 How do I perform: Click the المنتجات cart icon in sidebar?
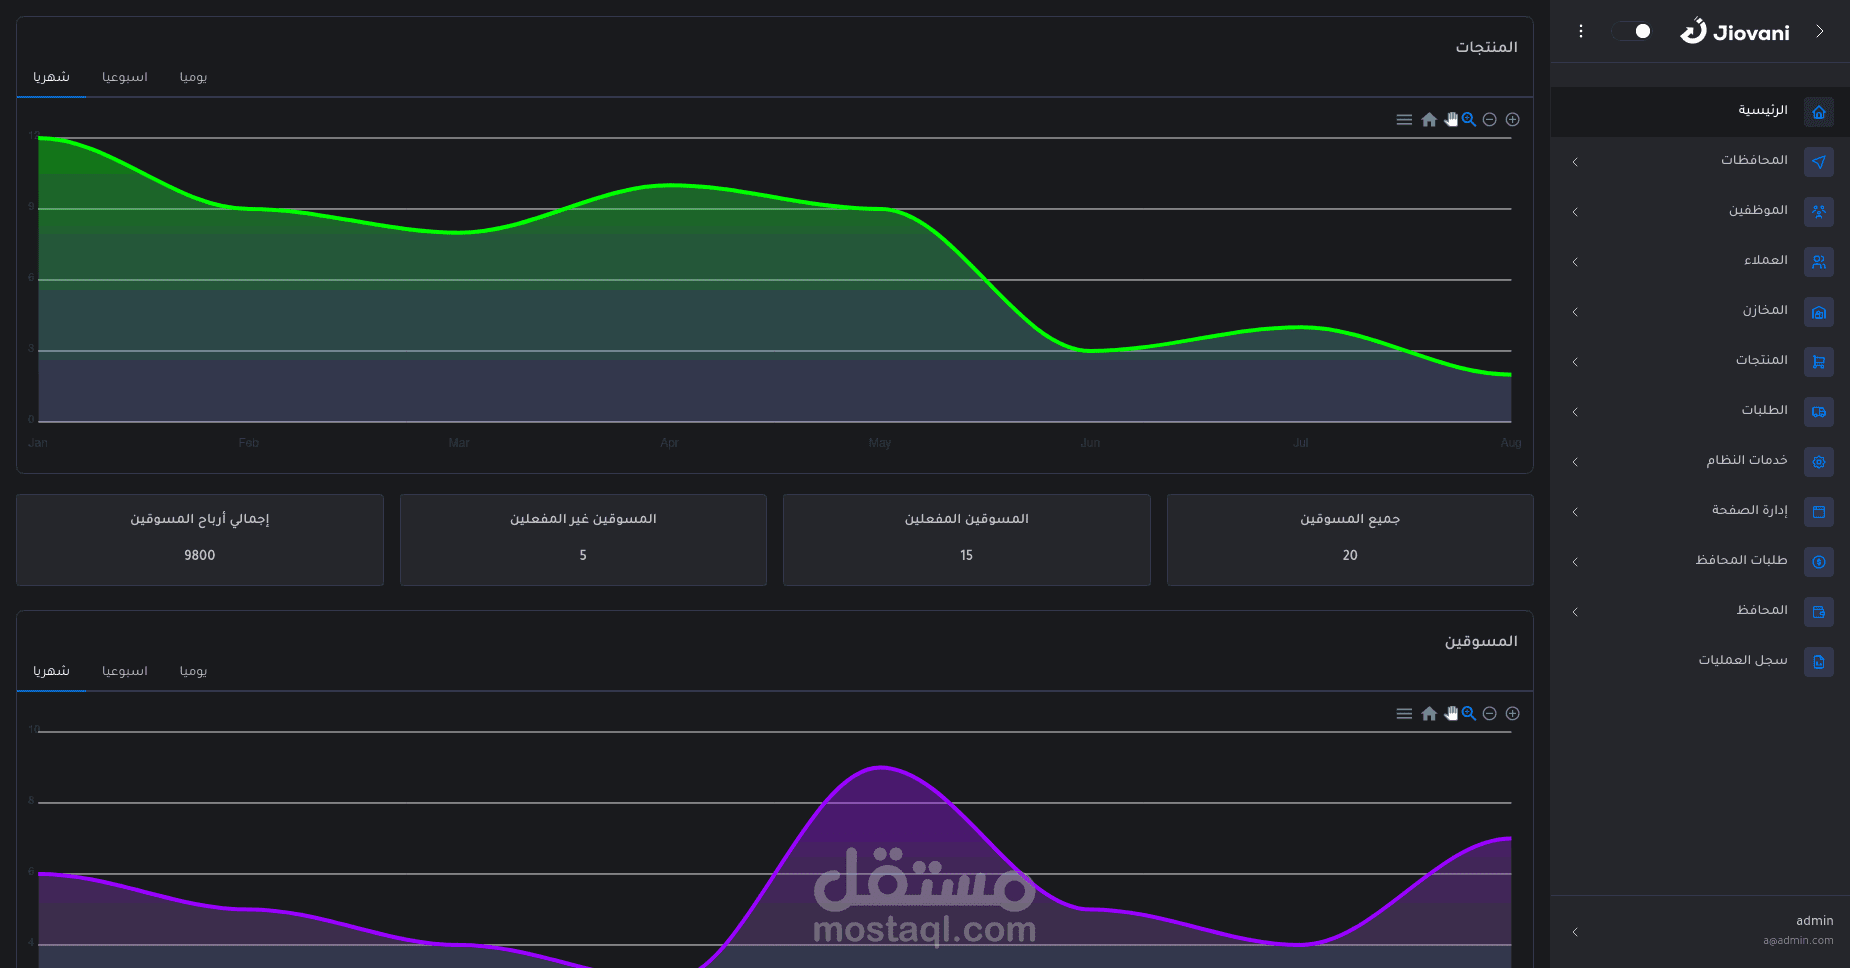(1819, 362)
